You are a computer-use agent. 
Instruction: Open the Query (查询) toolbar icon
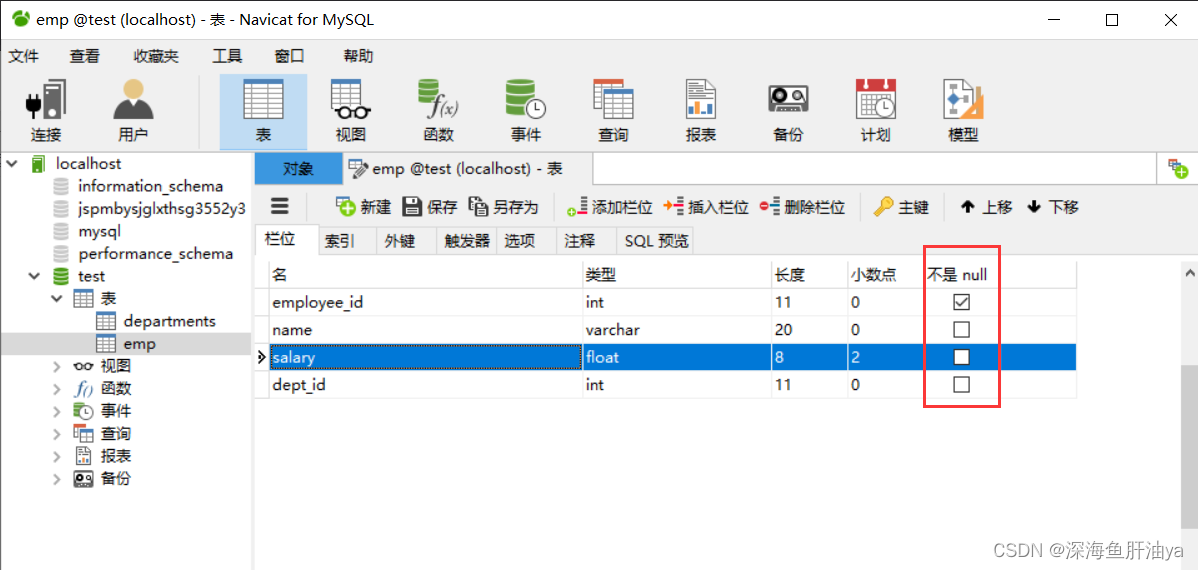point(614,111)
